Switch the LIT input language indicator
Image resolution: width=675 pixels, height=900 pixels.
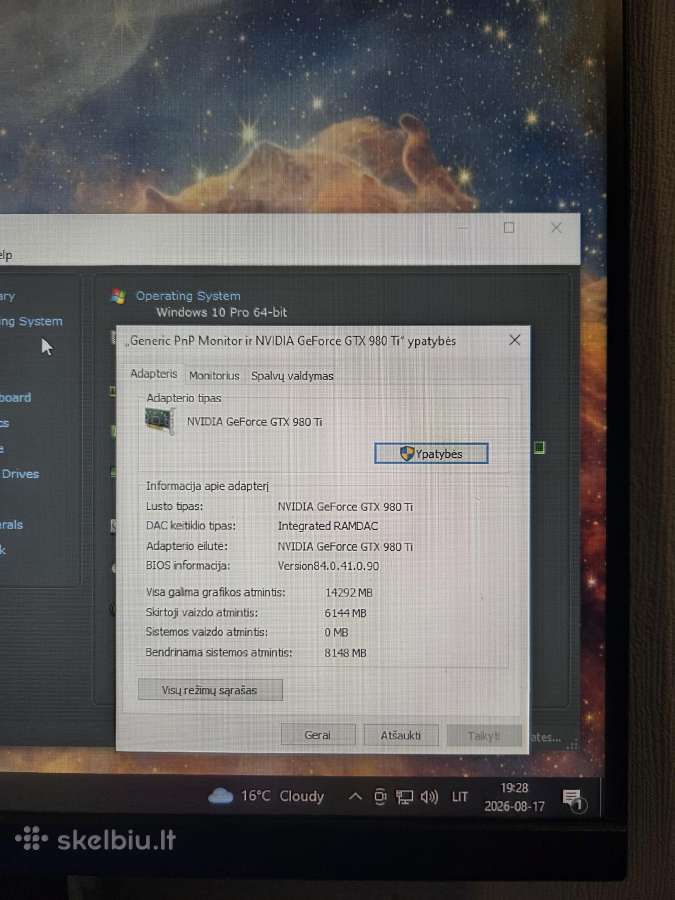click(460, 797)
